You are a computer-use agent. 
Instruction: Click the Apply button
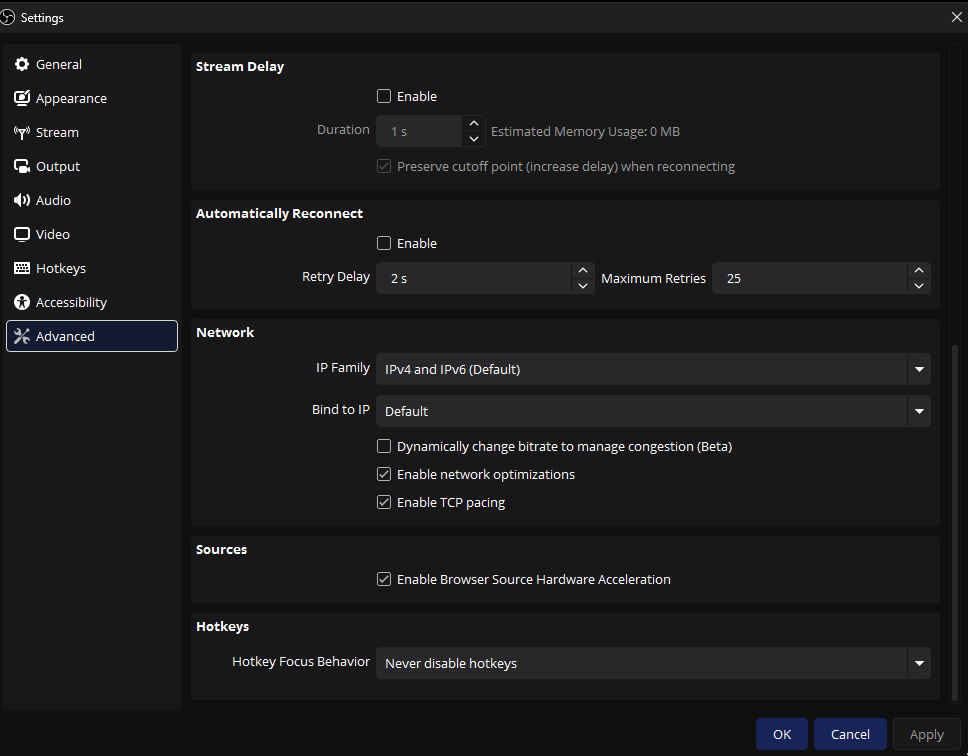pos(927,734)
